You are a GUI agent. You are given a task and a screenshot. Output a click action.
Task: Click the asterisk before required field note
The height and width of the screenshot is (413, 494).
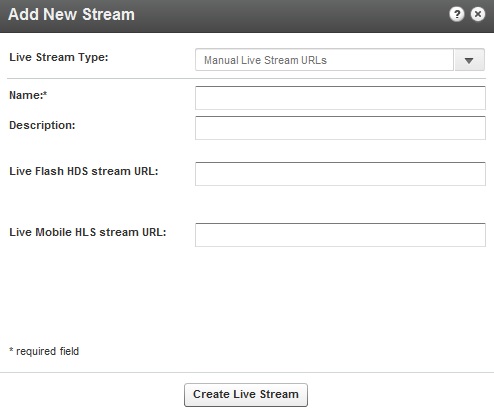[x=11, y=350]
